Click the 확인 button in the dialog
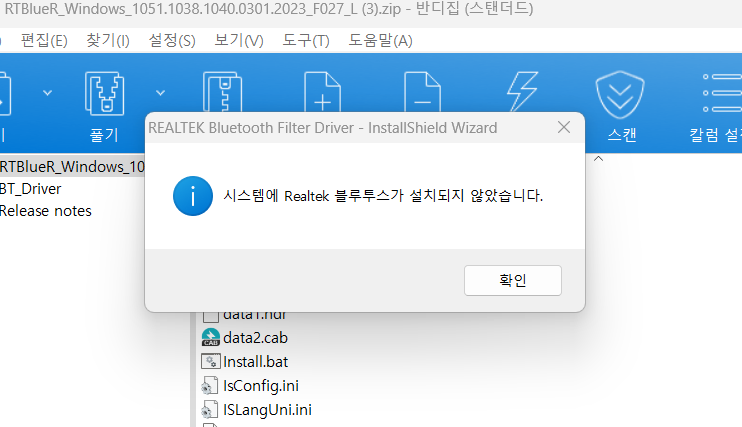 (512, 280)
